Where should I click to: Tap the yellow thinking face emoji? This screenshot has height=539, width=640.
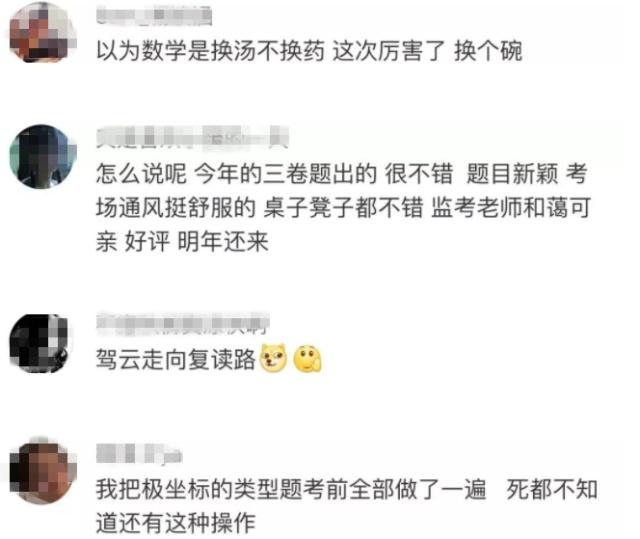click(307, 359)
